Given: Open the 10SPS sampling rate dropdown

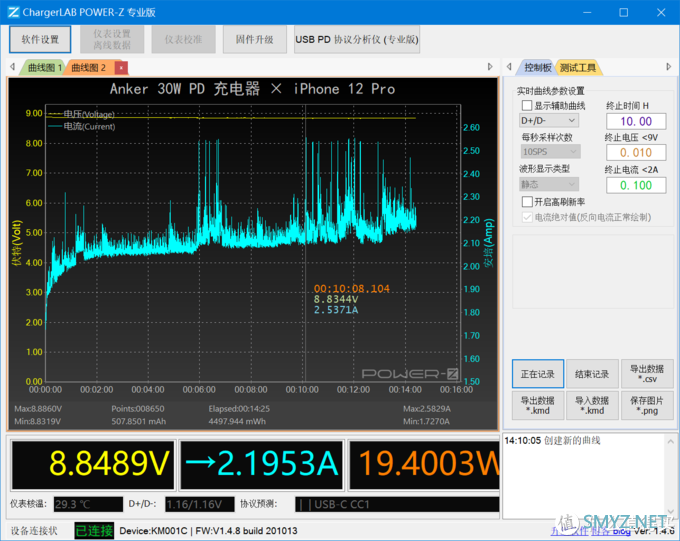Looking at the screenshot, I should [549, 152].
